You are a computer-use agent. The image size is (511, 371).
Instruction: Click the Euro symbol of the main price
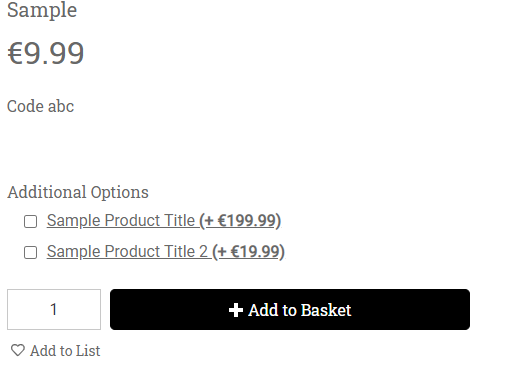[15, 53]
